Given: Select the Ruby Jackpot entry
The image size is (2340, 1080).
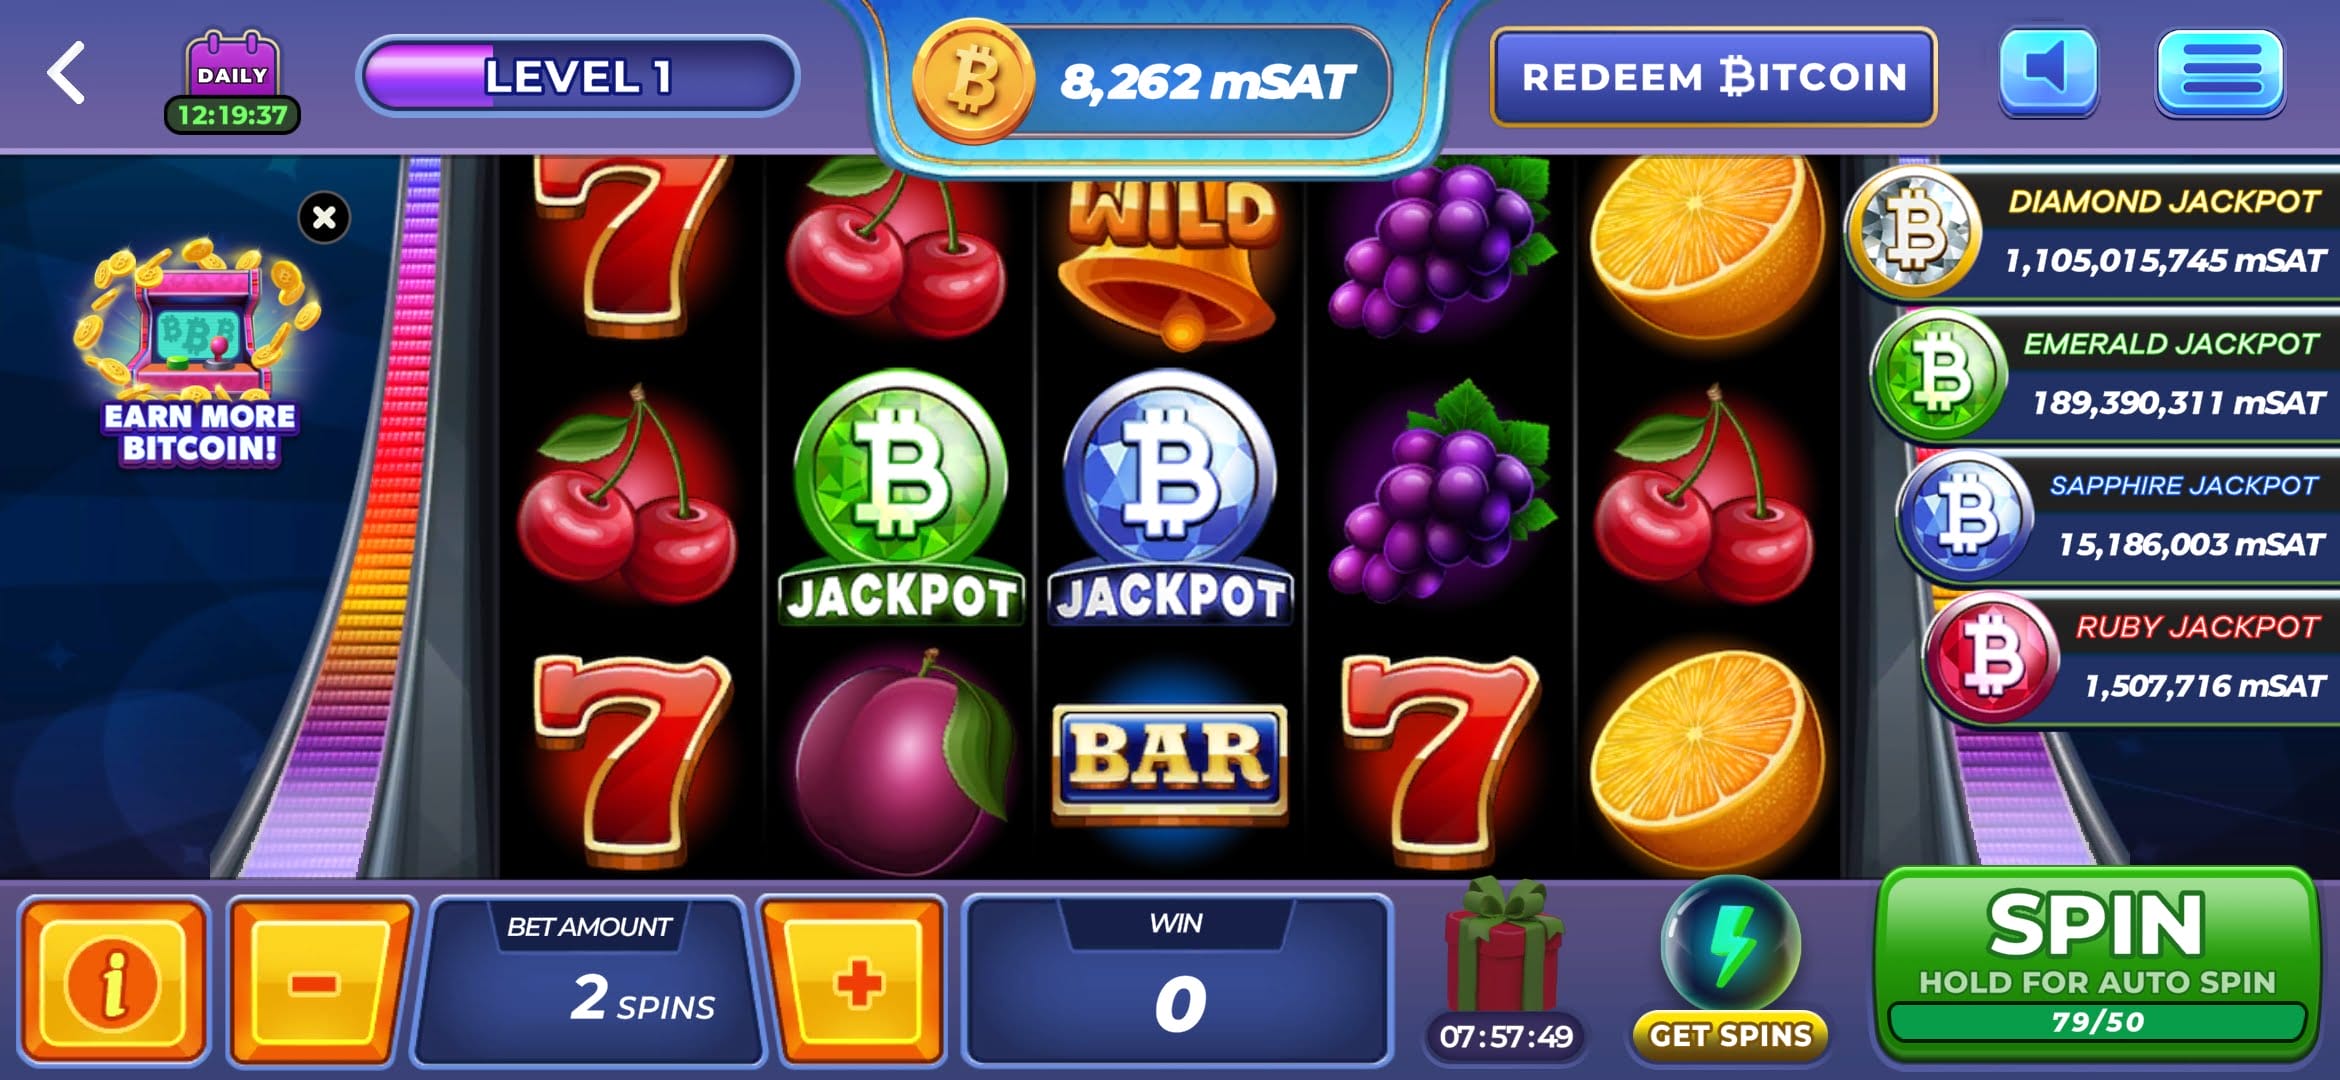Looking at the screenshot, I should click(2130, 657).
